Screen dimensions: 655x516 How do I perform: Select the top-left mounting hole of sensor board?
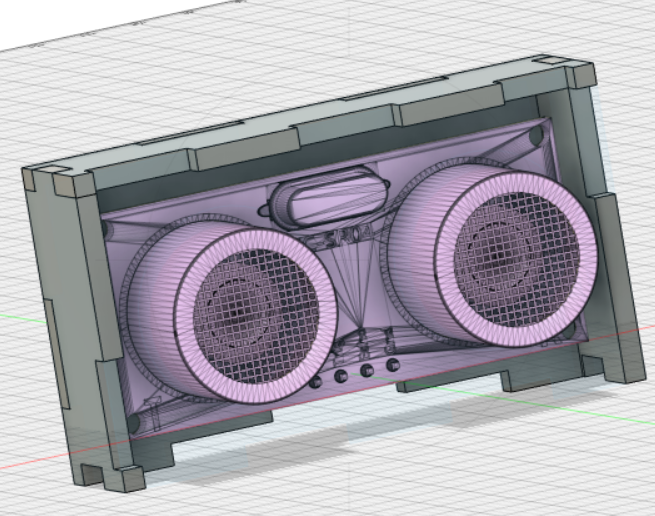tap(106, 230)
